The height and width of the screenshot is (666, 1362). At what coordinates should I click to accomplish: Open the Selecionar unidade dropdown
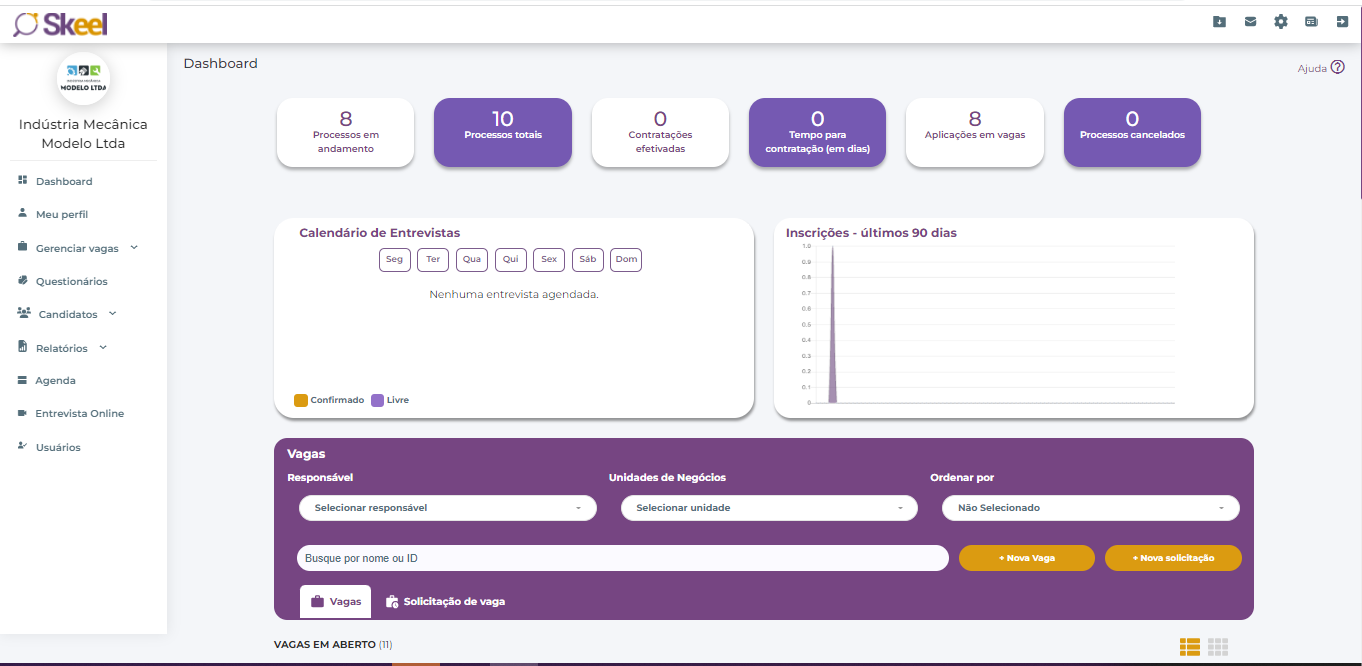769,508
